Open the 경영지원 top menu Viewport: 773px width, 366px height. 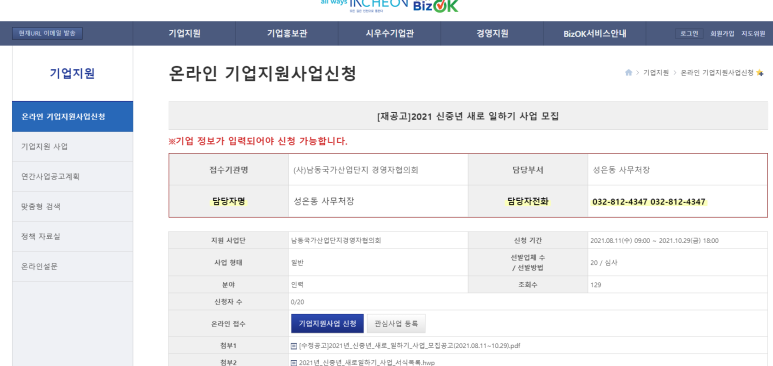coord(492,34)
